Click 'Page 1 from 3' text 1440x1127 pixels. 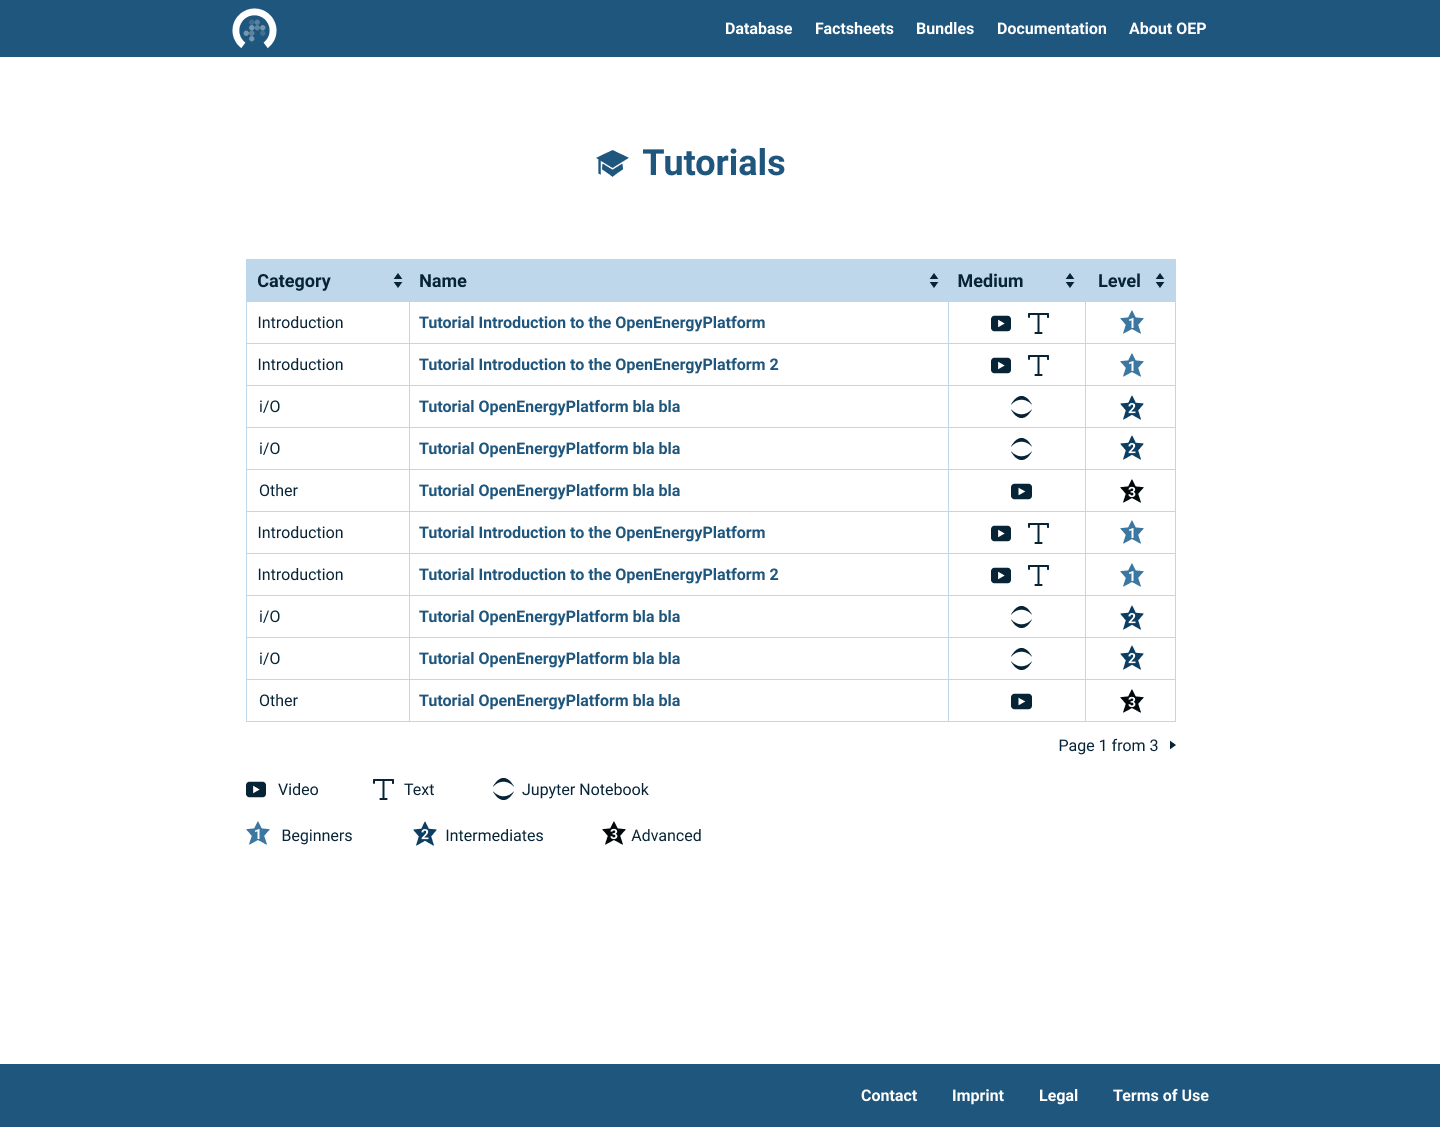tap(1108, 745)
